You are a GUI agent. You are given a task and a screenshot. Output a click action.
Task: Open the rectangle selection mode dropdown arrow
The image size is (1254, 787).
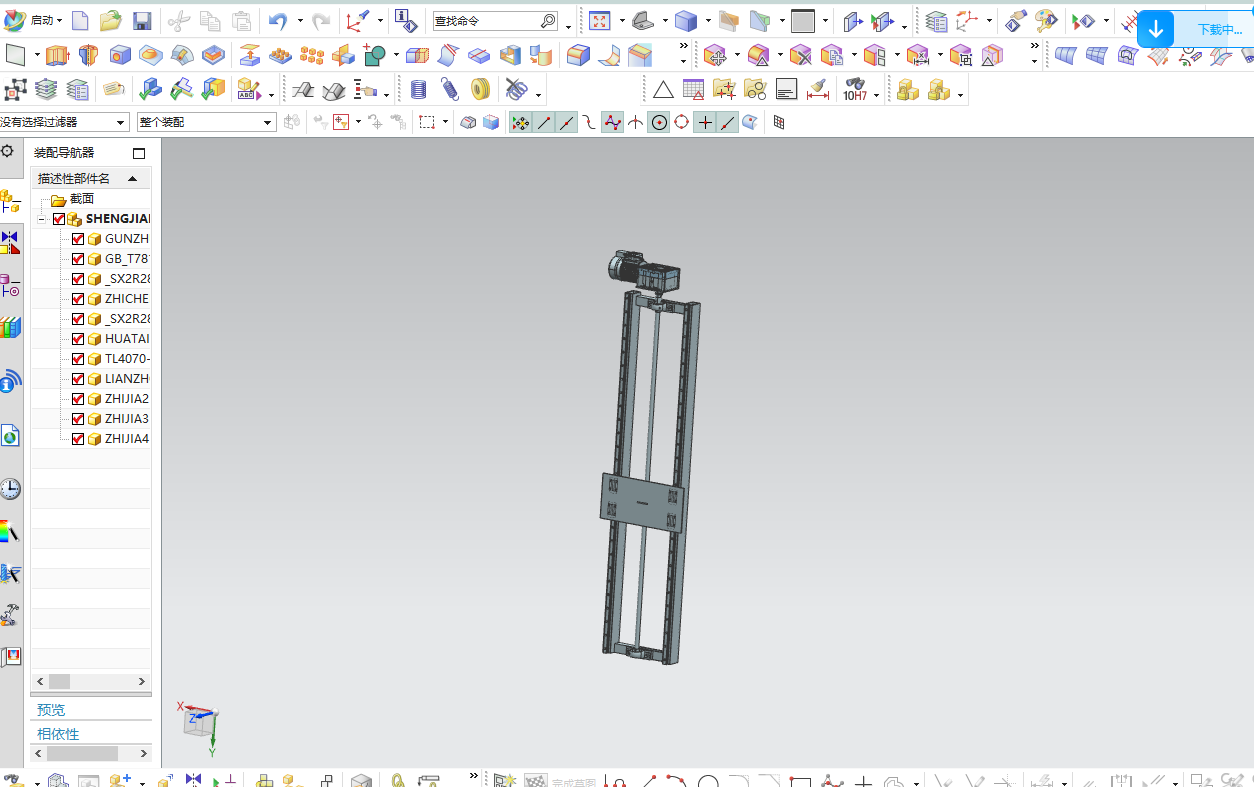tap(445, 123)
